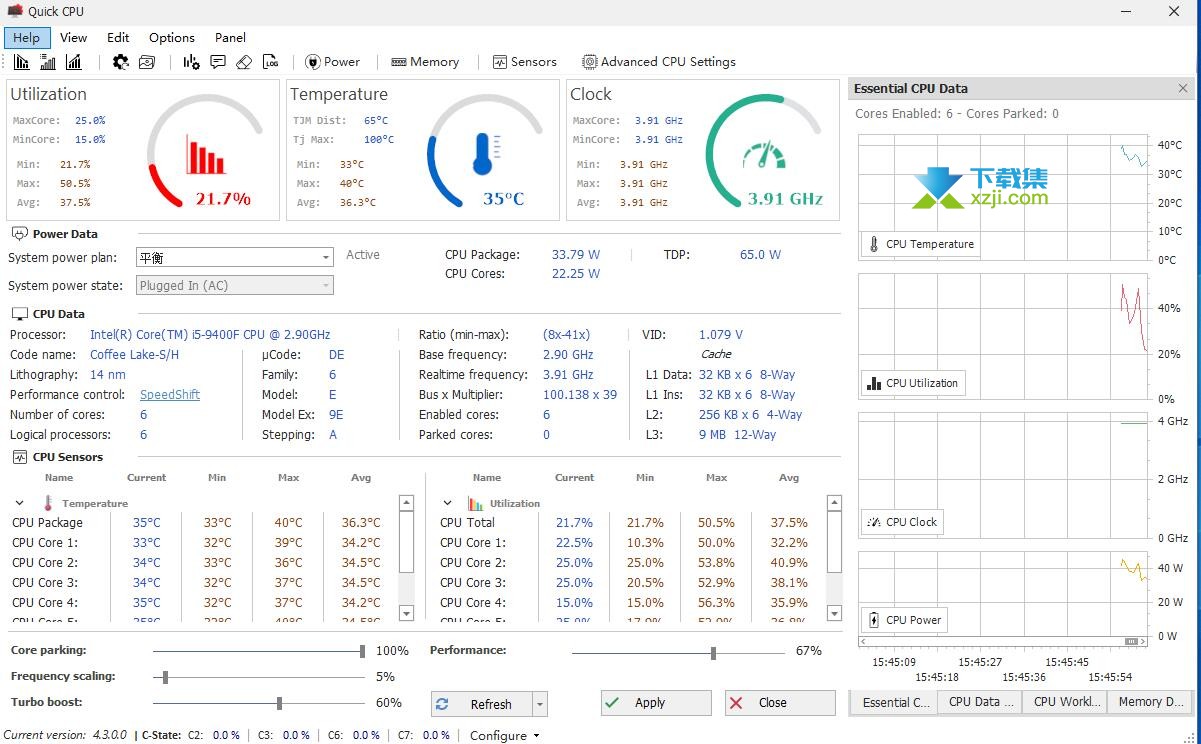Click the CPU Package row in Temperature list
The width and height of the screenshot is (1201, 744).
pos(204,523)
